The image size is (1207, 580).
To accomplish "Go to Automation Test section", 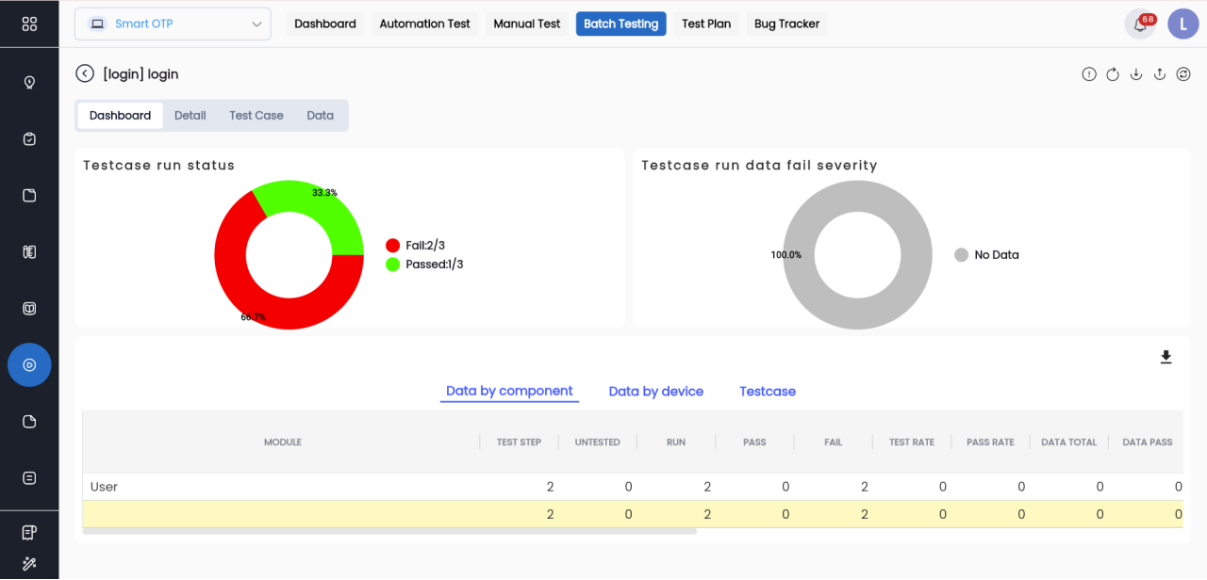I will [x=424, y=24].
